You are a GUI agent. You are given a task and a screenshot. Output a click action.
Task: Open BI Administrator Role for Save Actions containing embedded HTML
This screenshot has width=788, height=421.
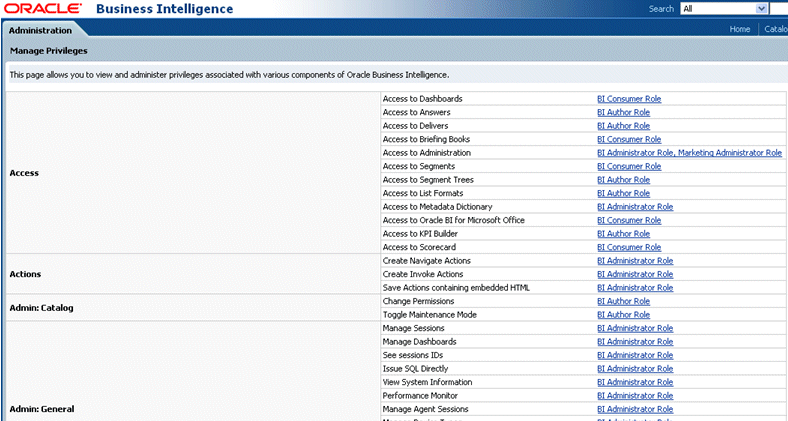635,288
